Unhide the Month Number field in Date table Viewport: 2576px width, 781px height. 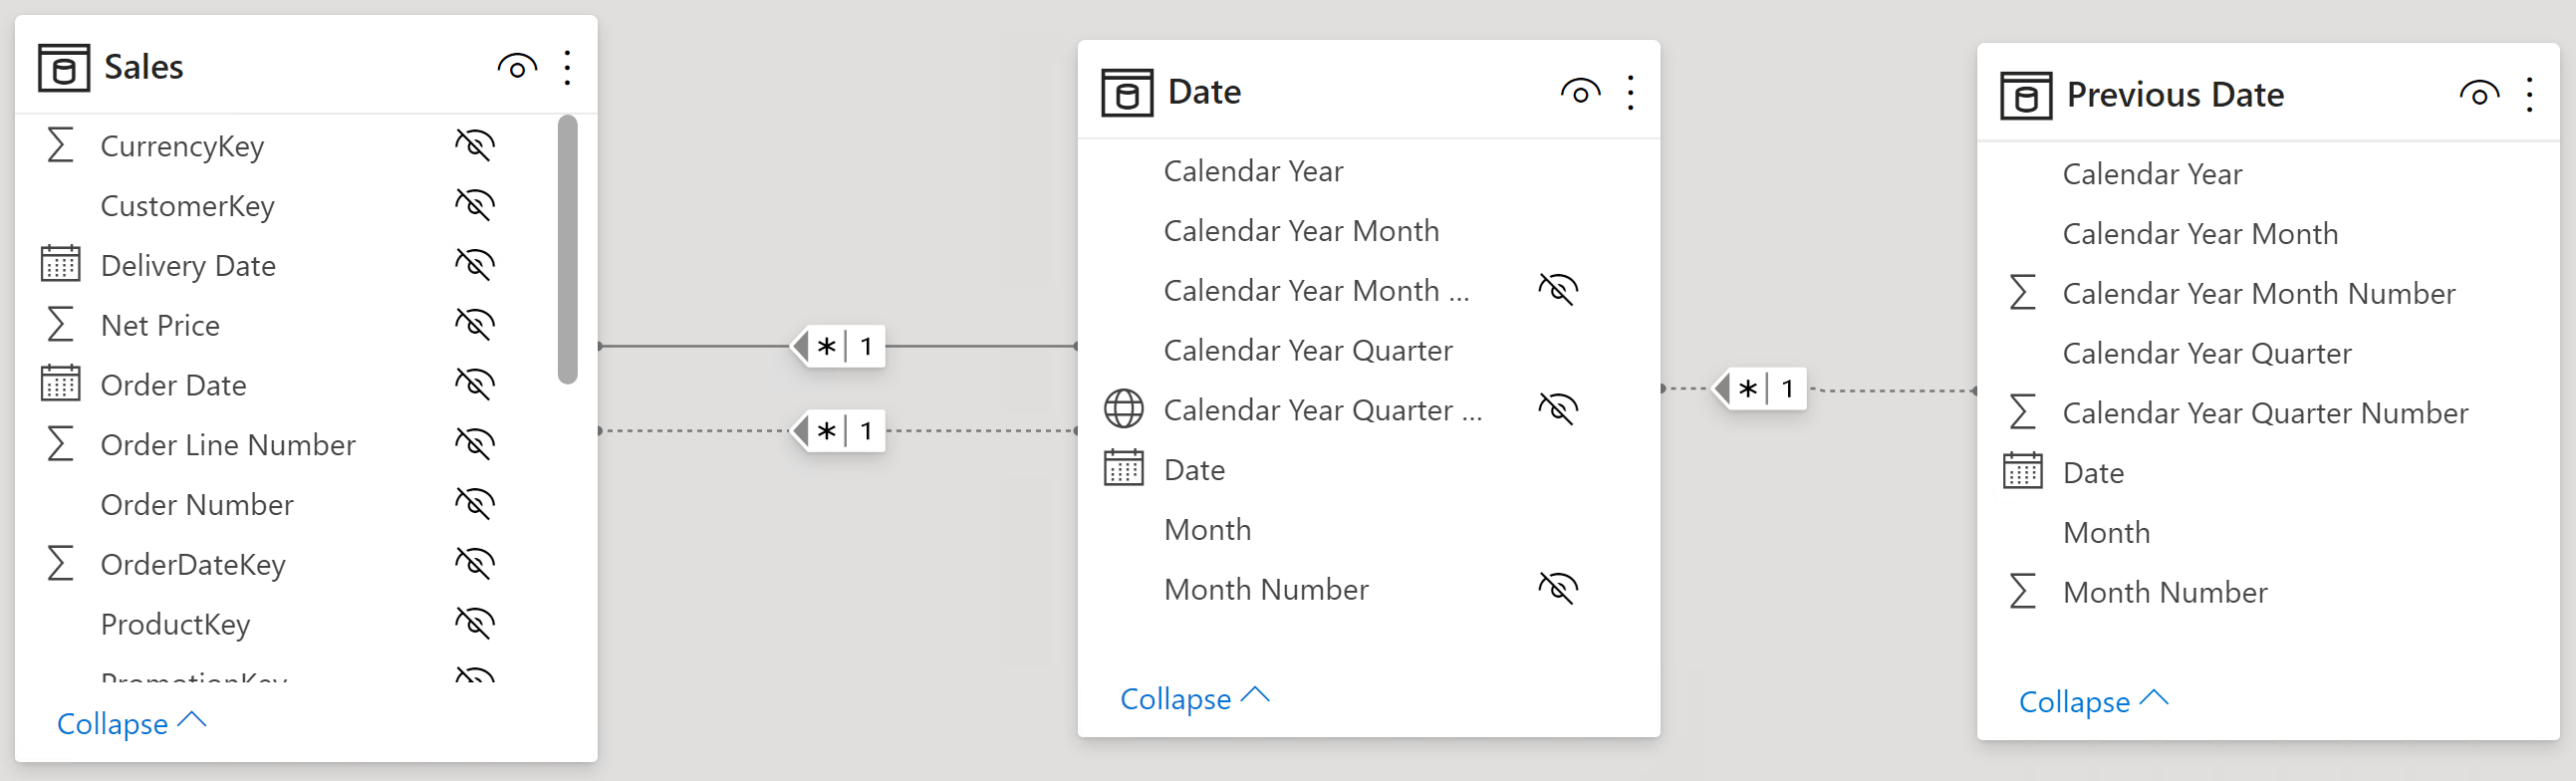(1558, 589)
